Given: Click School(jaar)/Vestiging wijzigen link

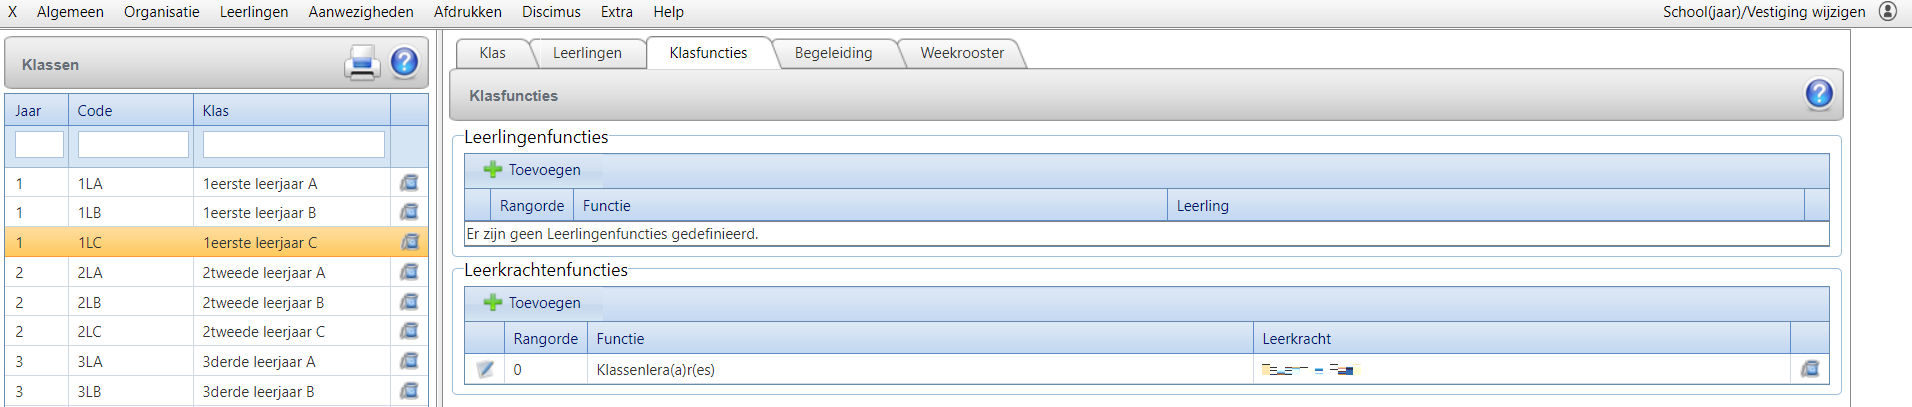Looking at the screenshot, I should point(1764,12).
